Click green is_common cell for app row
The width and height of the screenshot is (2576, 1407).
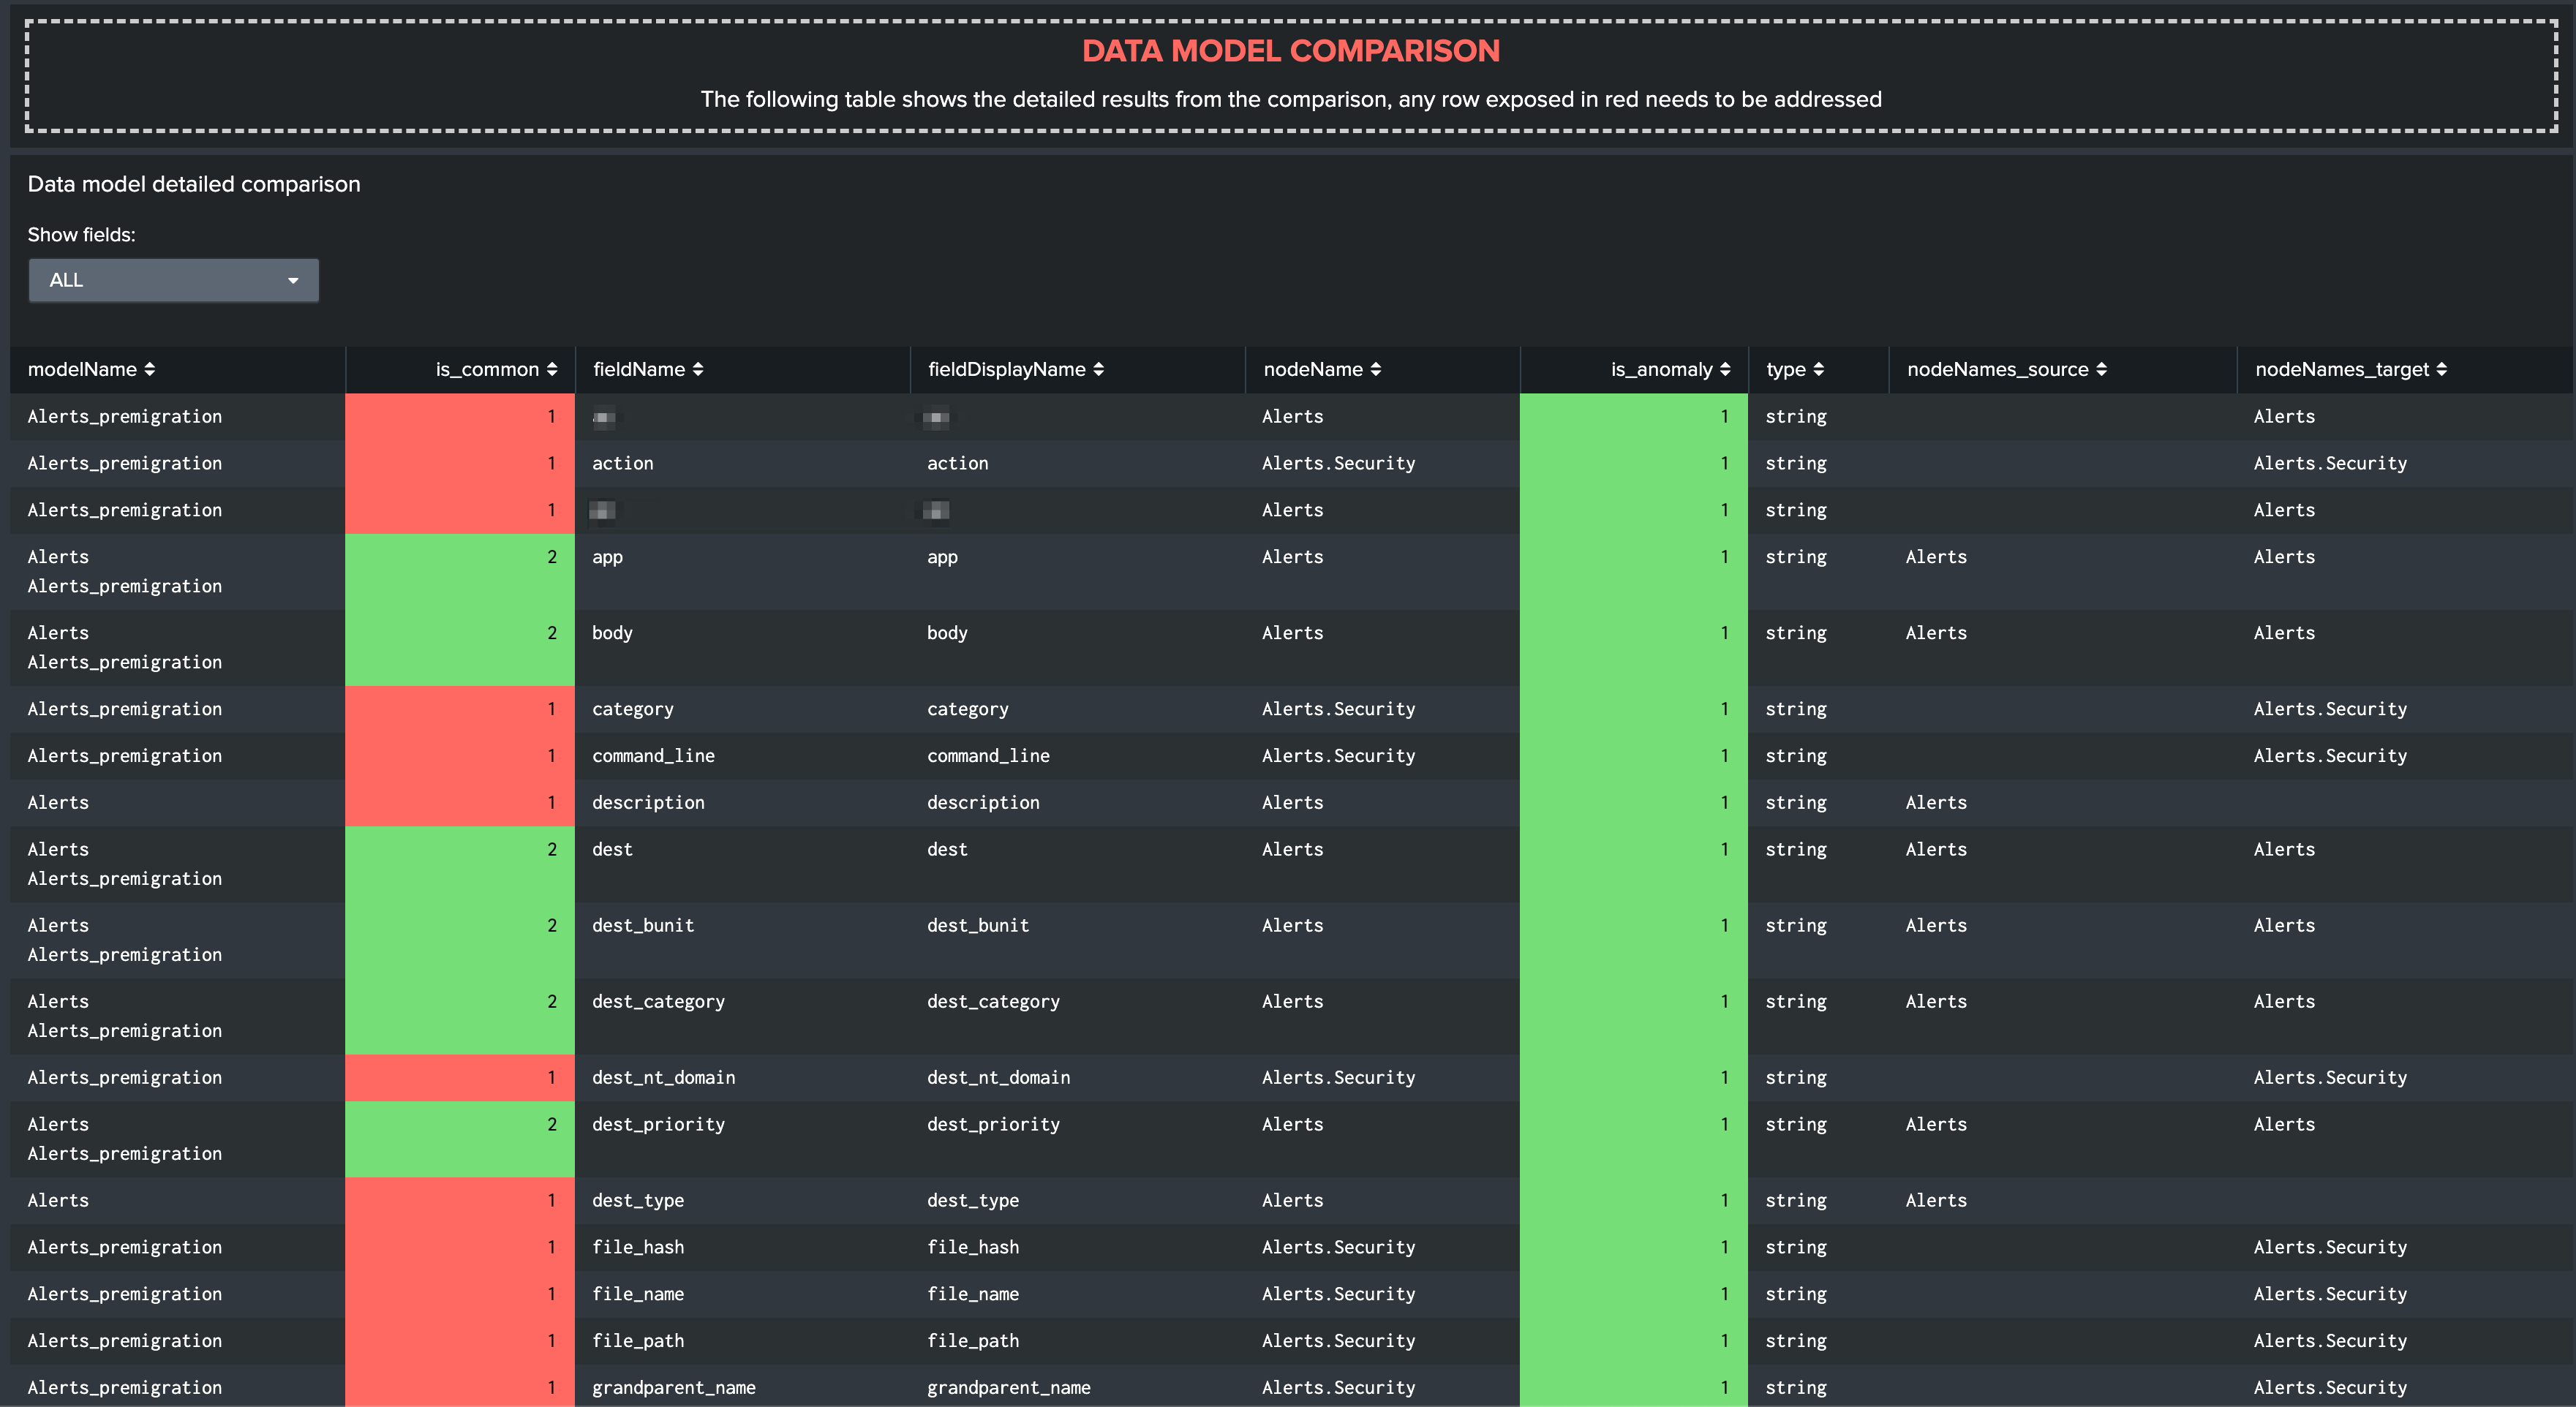(x=460, y=571)
